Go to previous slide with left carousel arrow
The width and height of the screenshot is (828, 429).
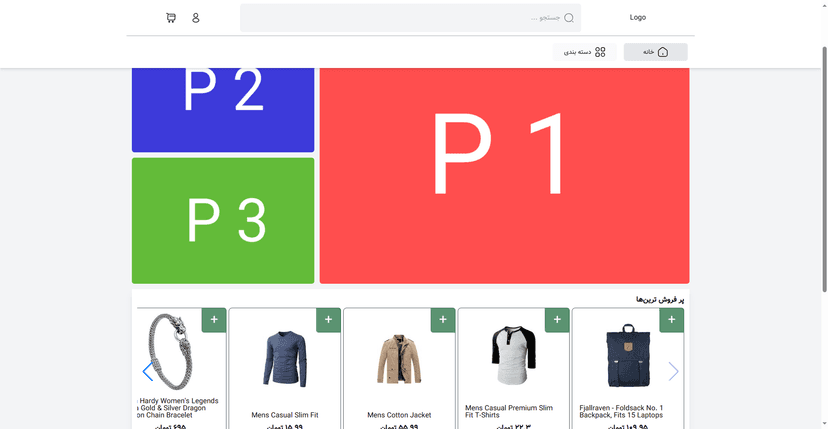(148, 372)
